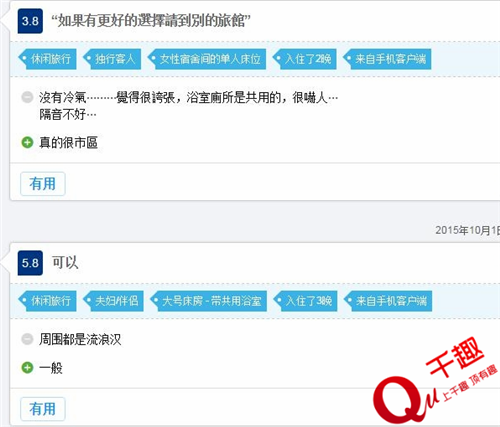The image size is (500, 427).
Task: Click the grey minus icon beside 周围都是流浪汉
Action: [x=27, y=339]
